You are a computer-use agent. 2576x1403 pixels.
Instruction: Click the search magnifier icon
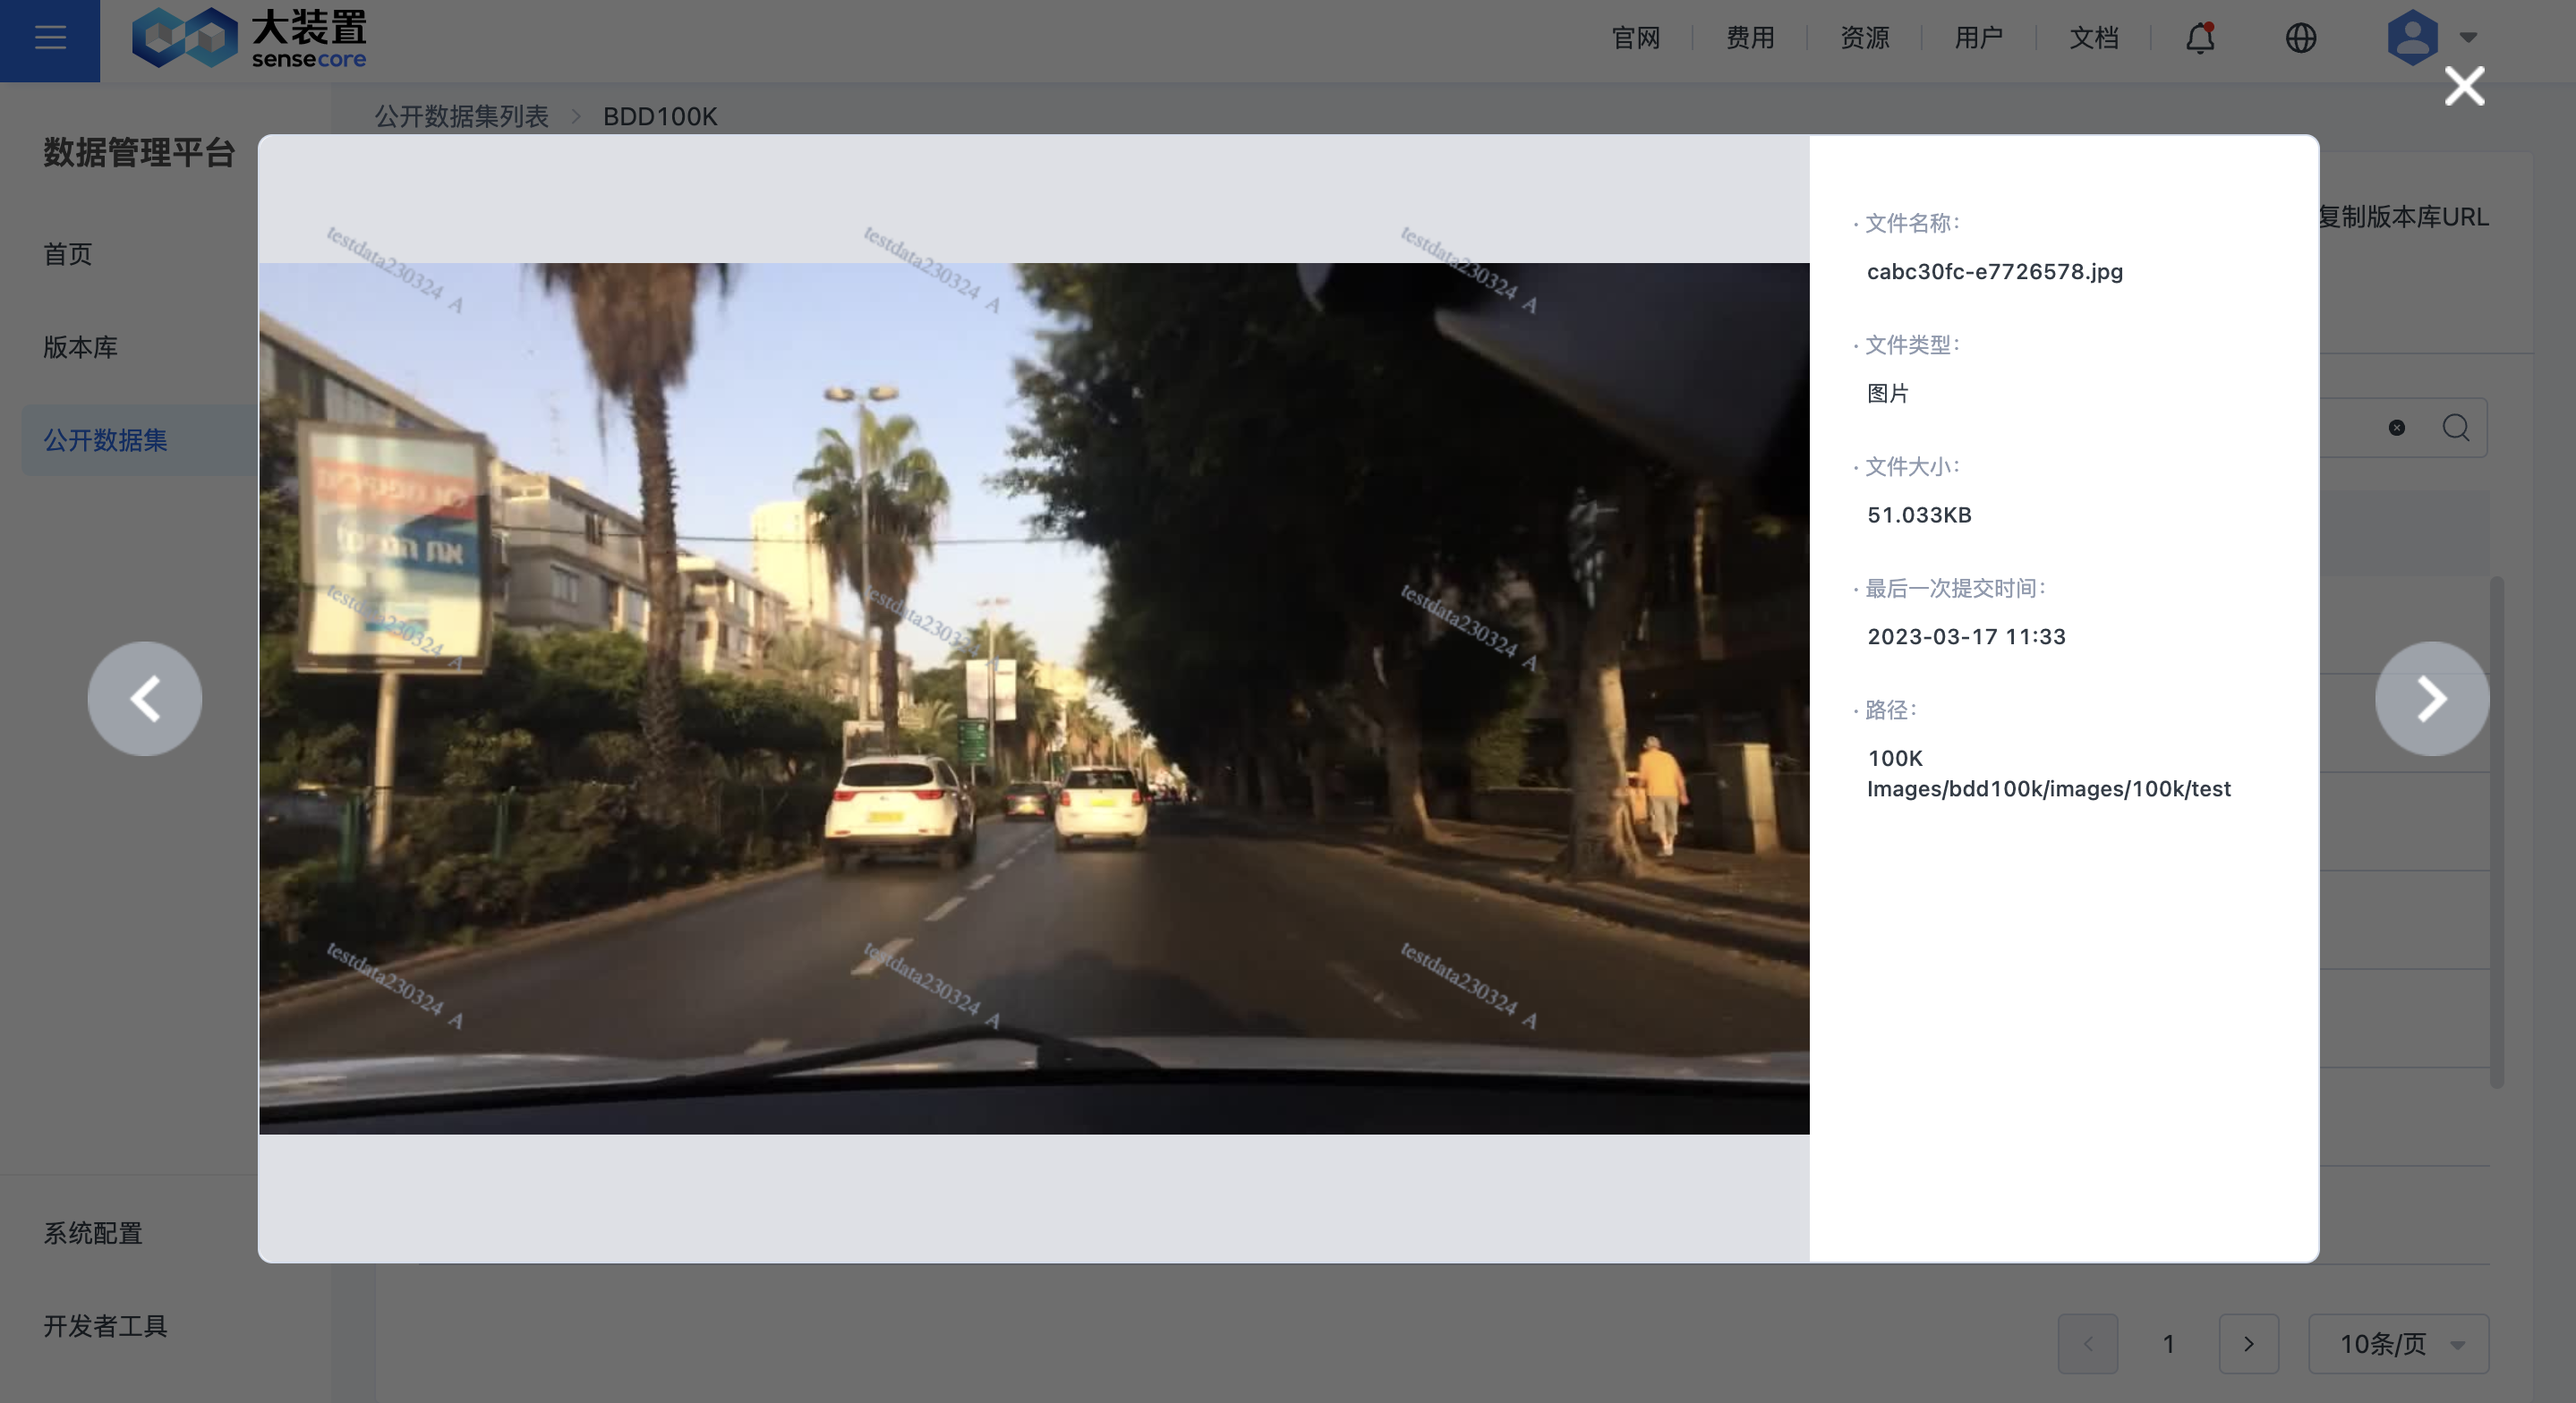2455,428
